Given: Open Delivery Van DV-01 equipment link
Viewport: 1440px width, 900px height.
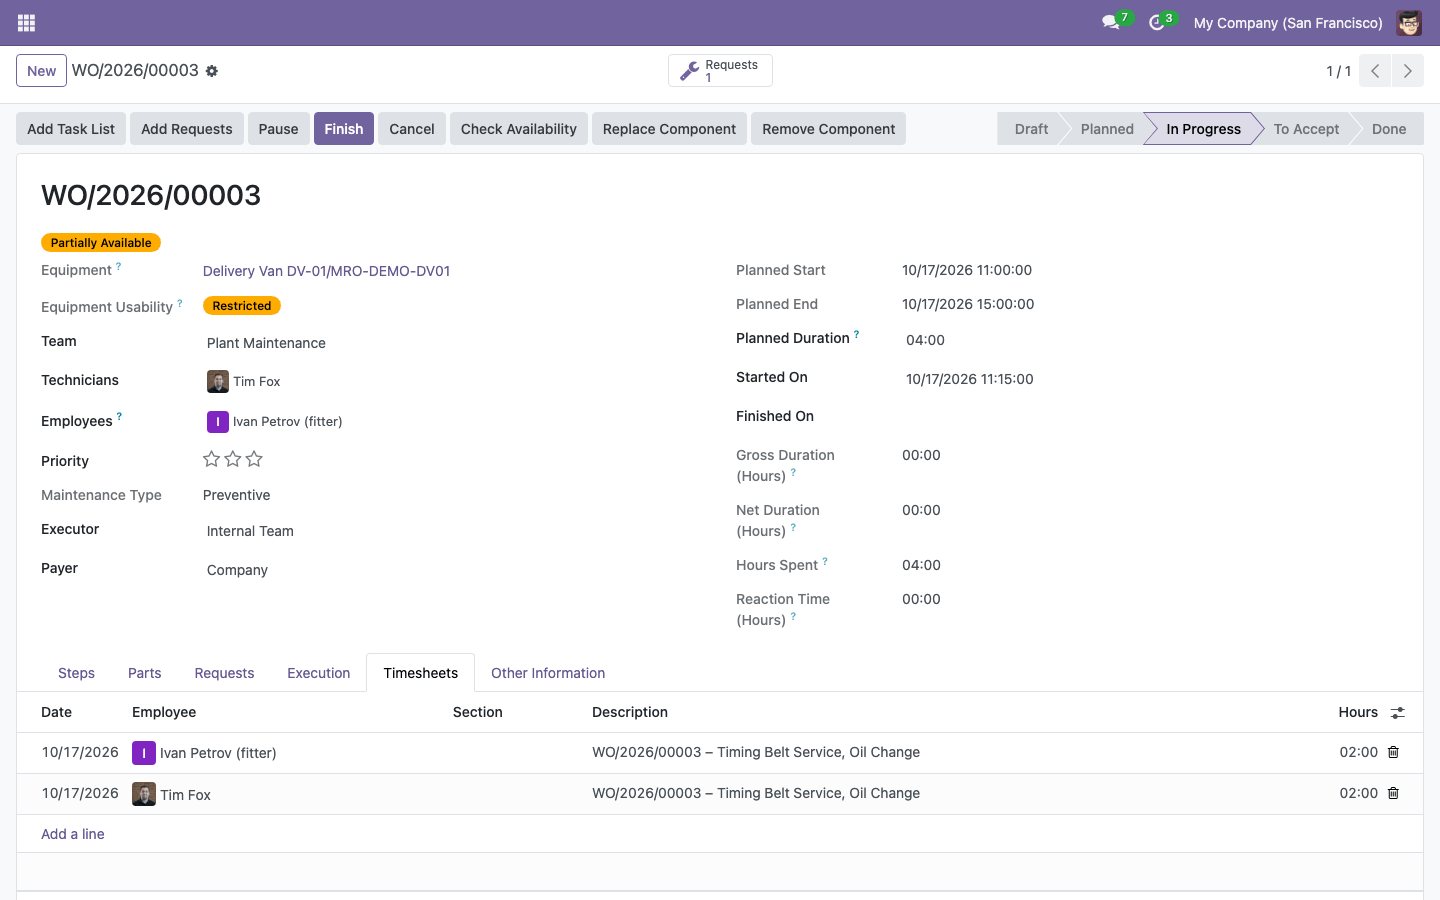Looking at the screenshot, I should pos(326,271).
